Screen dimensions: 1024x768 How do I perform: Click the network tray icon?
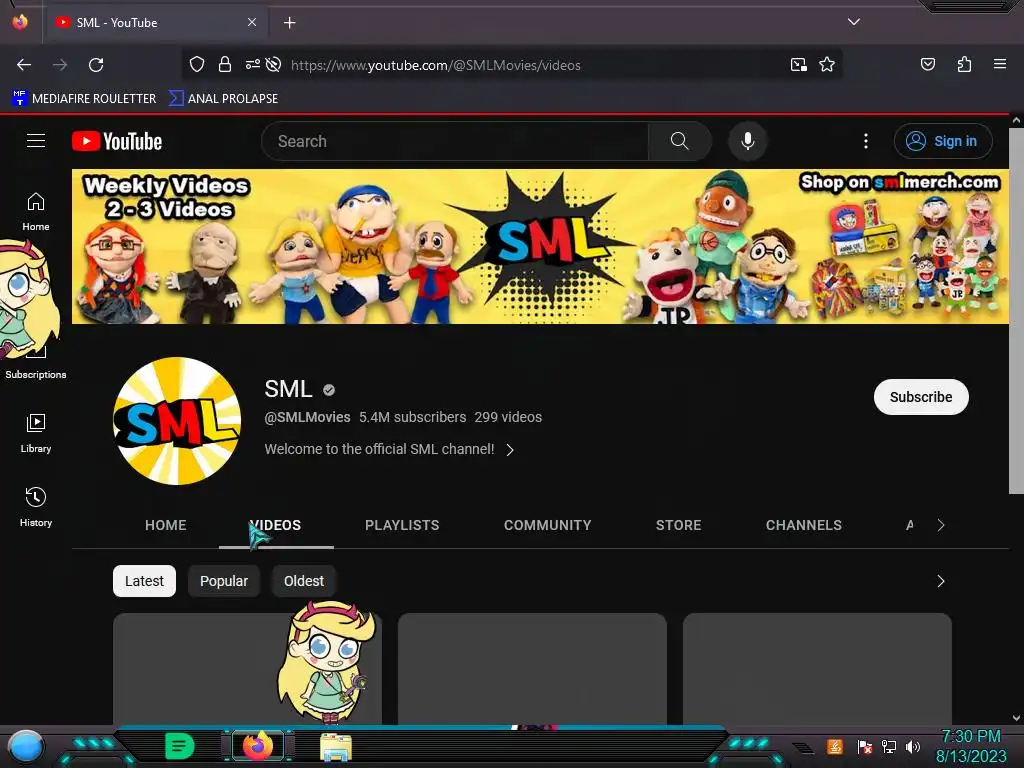click(x=889, y=746)
